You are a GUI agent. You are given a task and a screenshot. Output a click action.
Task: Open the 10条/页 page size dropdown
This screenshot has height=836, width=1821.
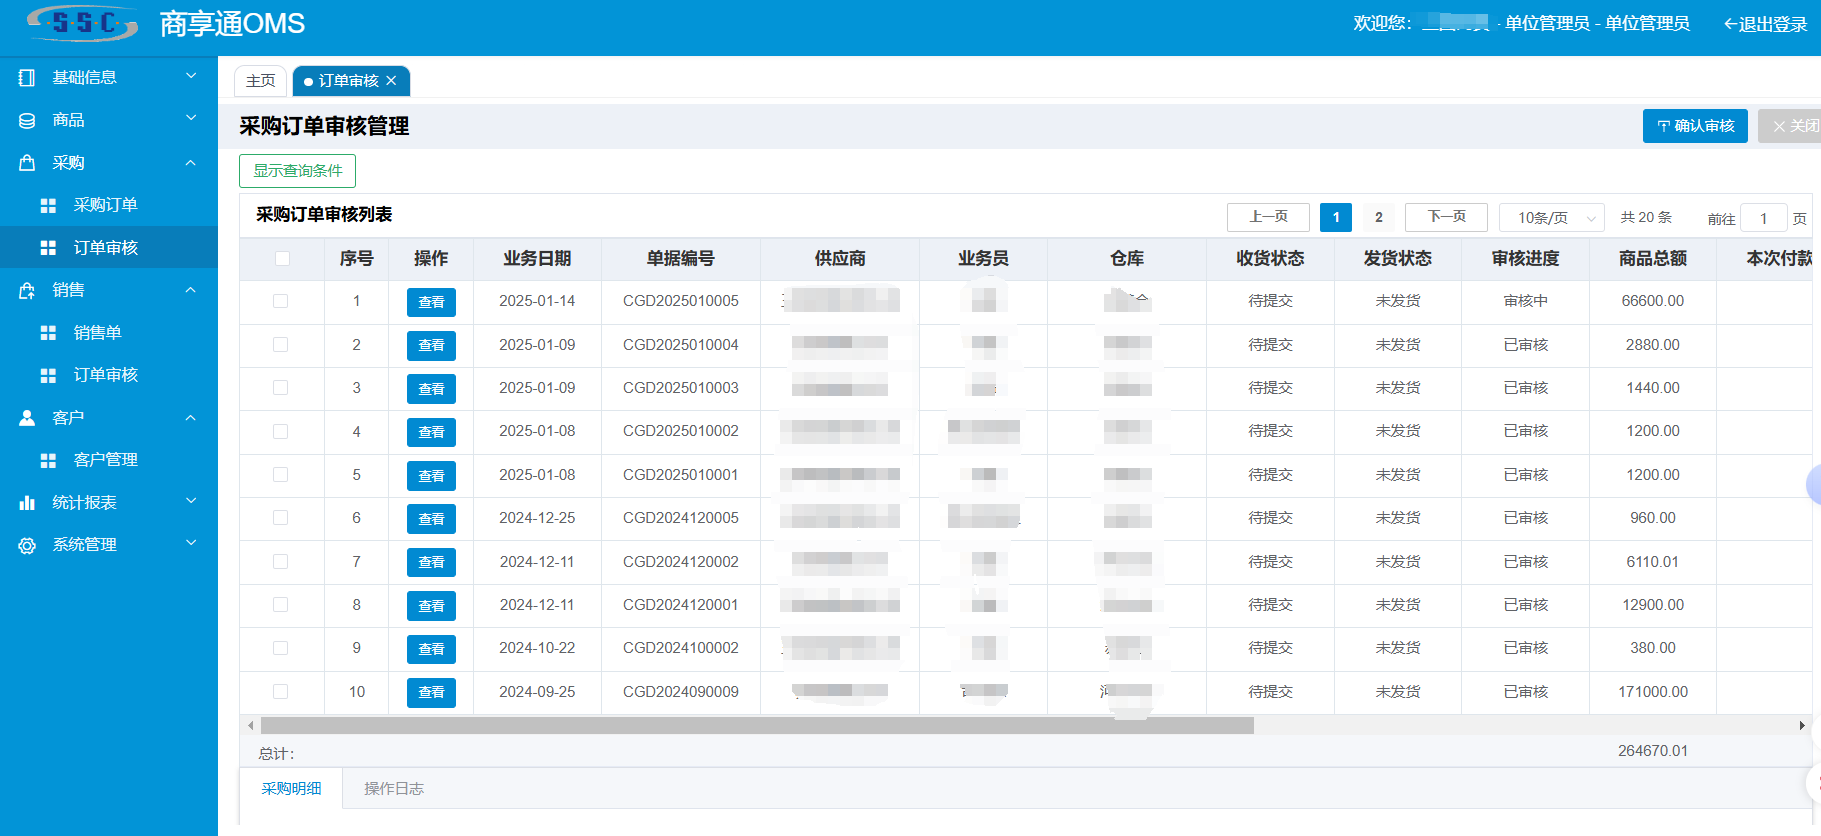click(1553, 217)
